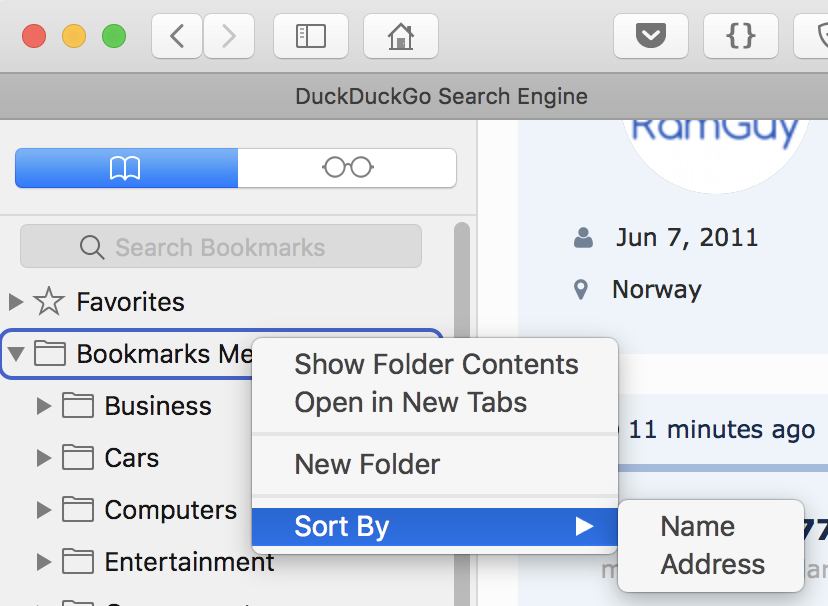Click the forward navigation arrow
This screenshot has height=606, width=828.
229,37
